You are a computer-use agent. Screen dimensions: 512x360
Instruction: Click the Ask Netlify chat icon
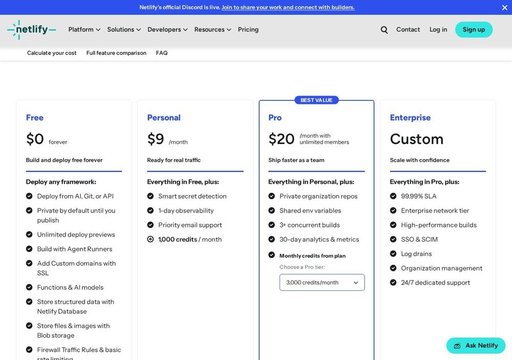pyautogui.click(x=457, y=346)
